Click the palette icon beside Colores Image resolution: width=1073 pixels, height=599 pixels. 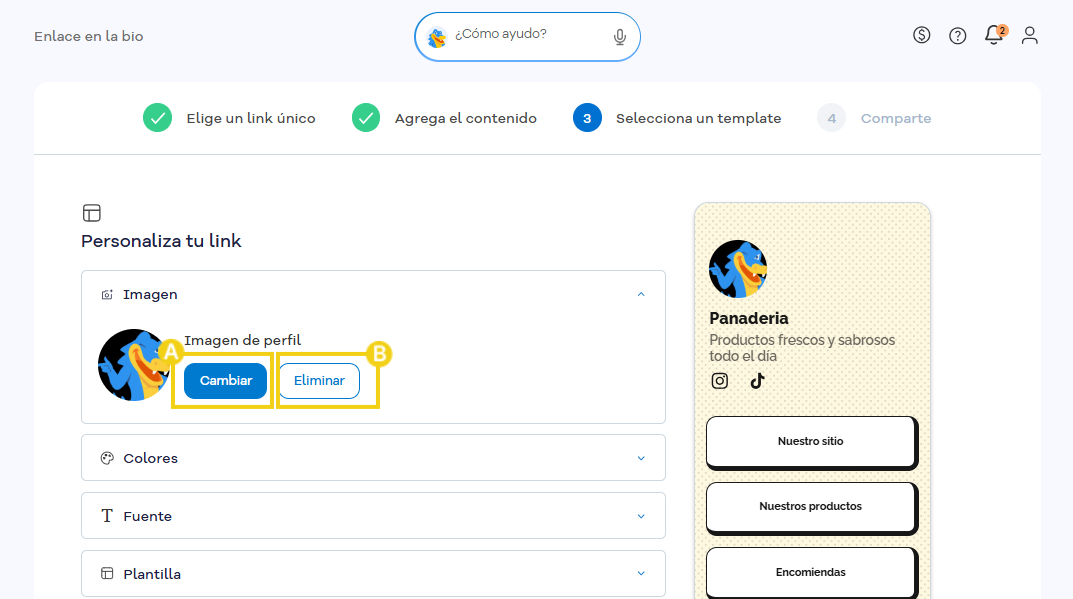point(107,458)
